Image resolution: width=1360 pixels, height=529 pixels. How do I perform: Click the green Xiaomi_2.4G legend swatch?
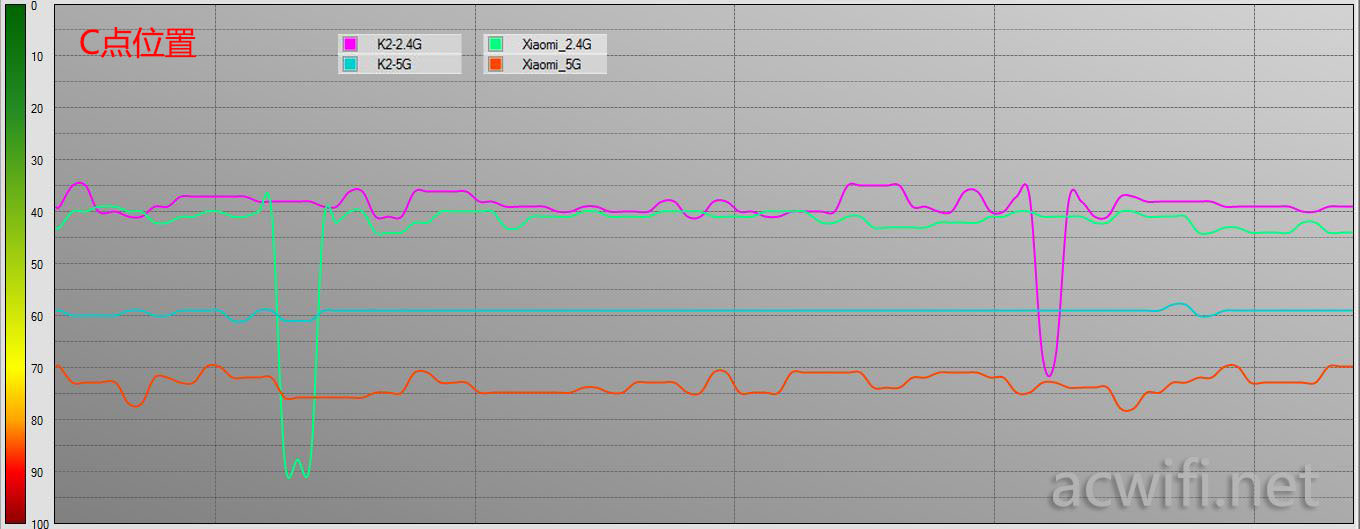point(495,44)
